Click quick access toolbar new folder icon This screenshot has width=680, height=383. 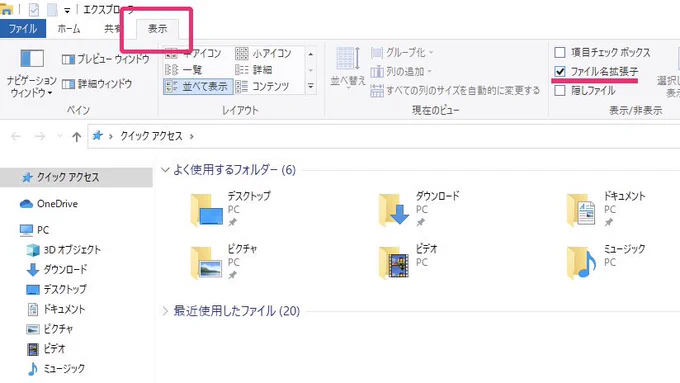pos(52,9)
